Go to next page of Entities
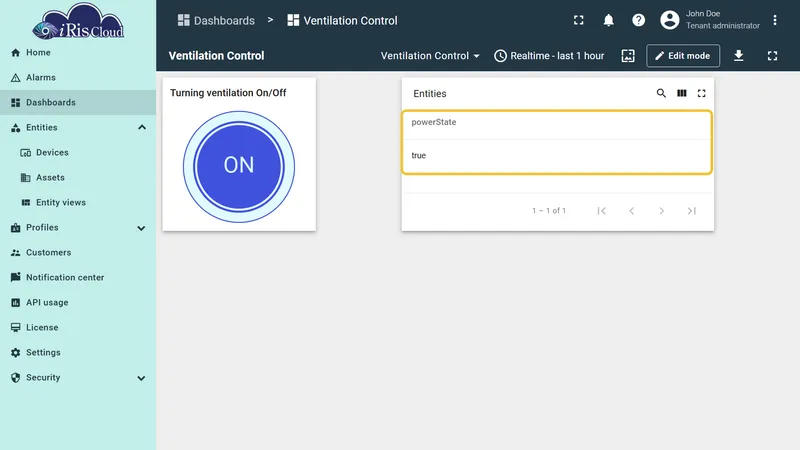 click(x=661, y=211)
